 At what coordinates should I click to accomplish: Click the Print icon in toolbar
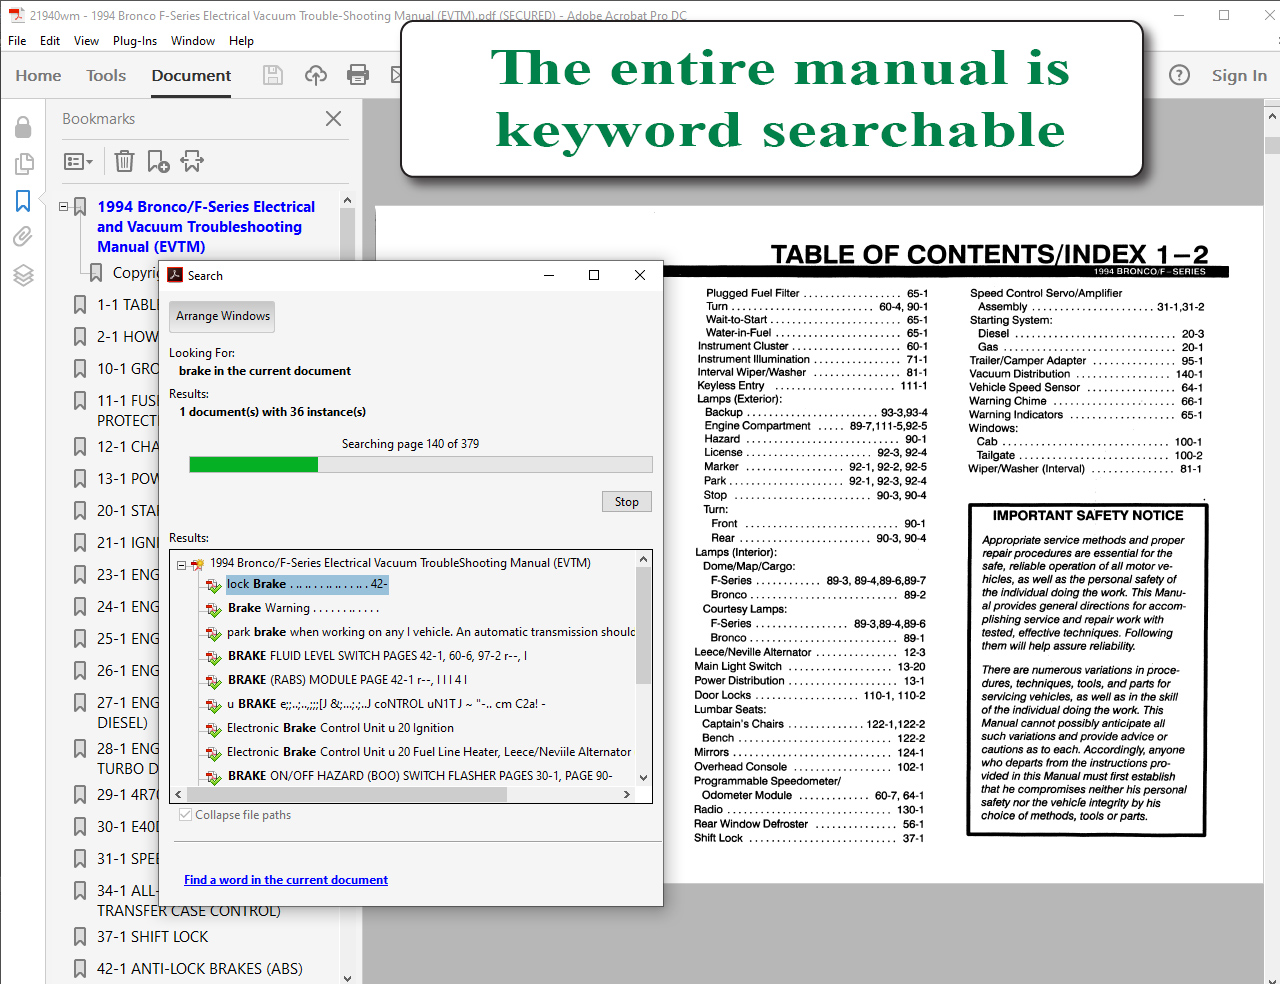pos(358,75)
